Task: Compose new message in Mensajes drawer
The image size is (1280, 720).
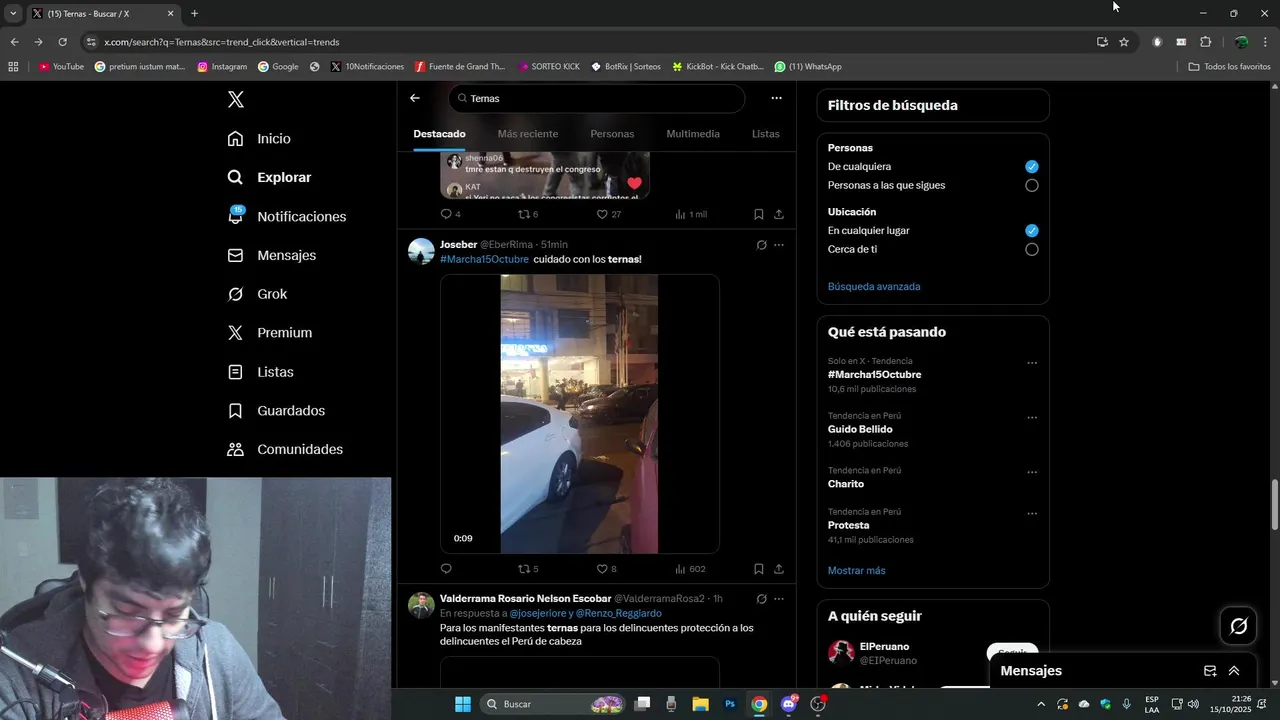Action: [1210, 671]
